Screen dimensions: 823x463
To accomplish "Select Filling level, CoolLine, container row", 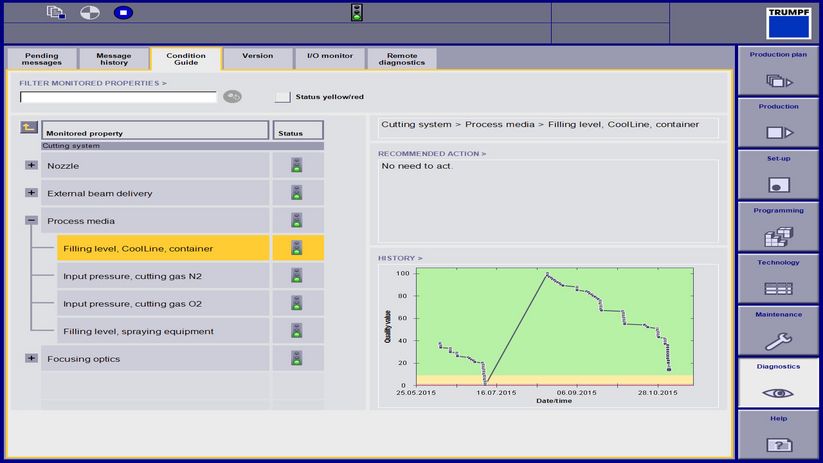I will coord(163,248).
